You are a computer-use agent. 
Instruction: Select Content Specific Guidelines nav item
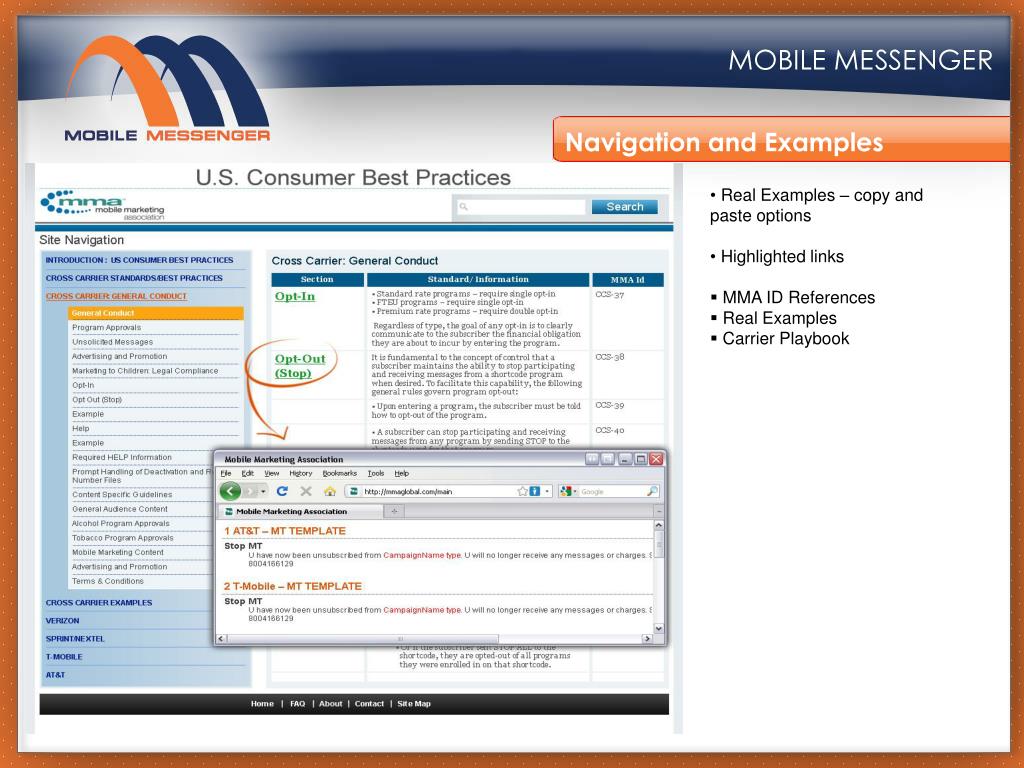pyautogui.click(x=122, y=494)
